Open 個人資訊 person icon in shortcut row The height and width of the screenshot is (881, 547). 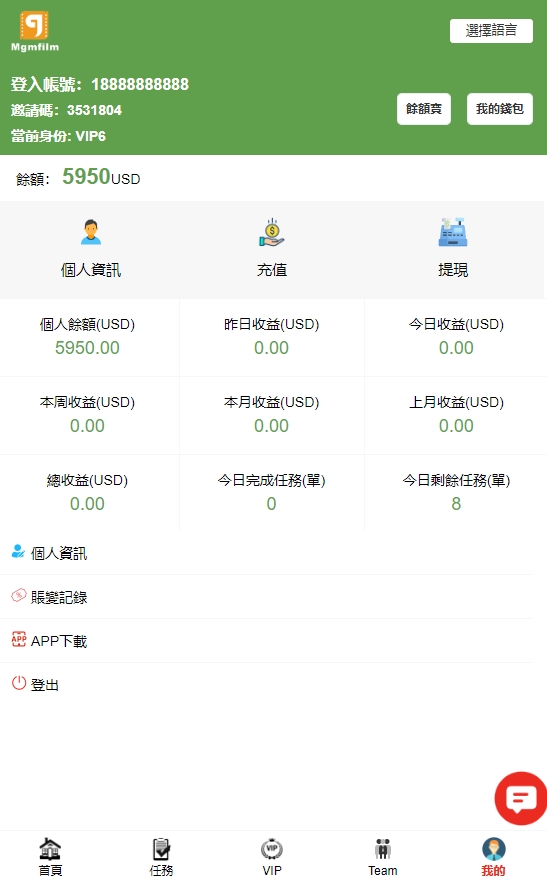(x=91, y=233)
